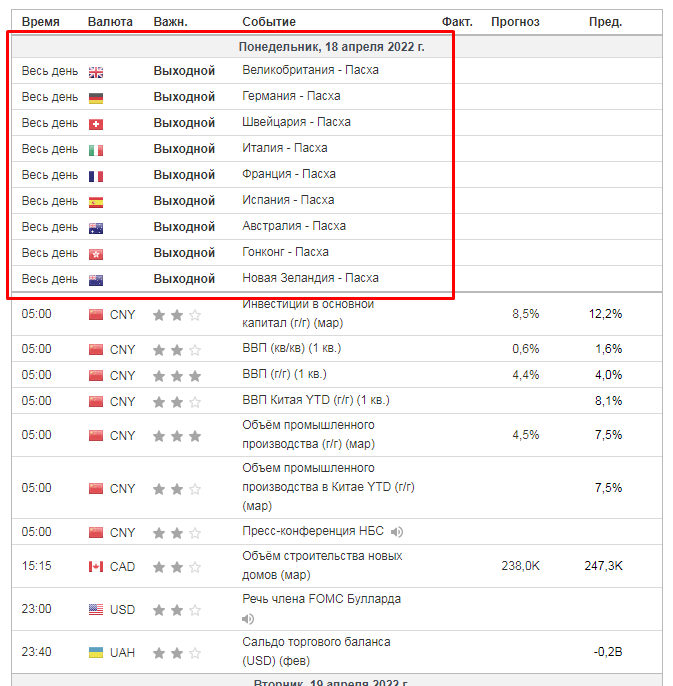Click the United Kingdom flag icon
This screenshot has width=673, height=686.
(x=96, y=72)
